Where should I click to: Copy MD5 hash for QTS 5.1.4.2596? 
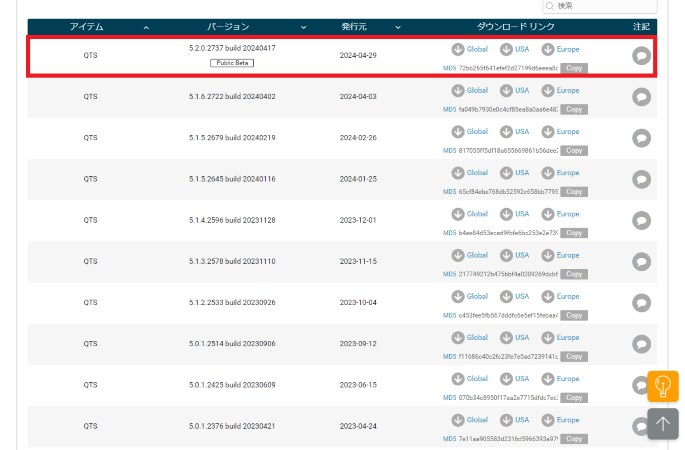tap(574, 233)
